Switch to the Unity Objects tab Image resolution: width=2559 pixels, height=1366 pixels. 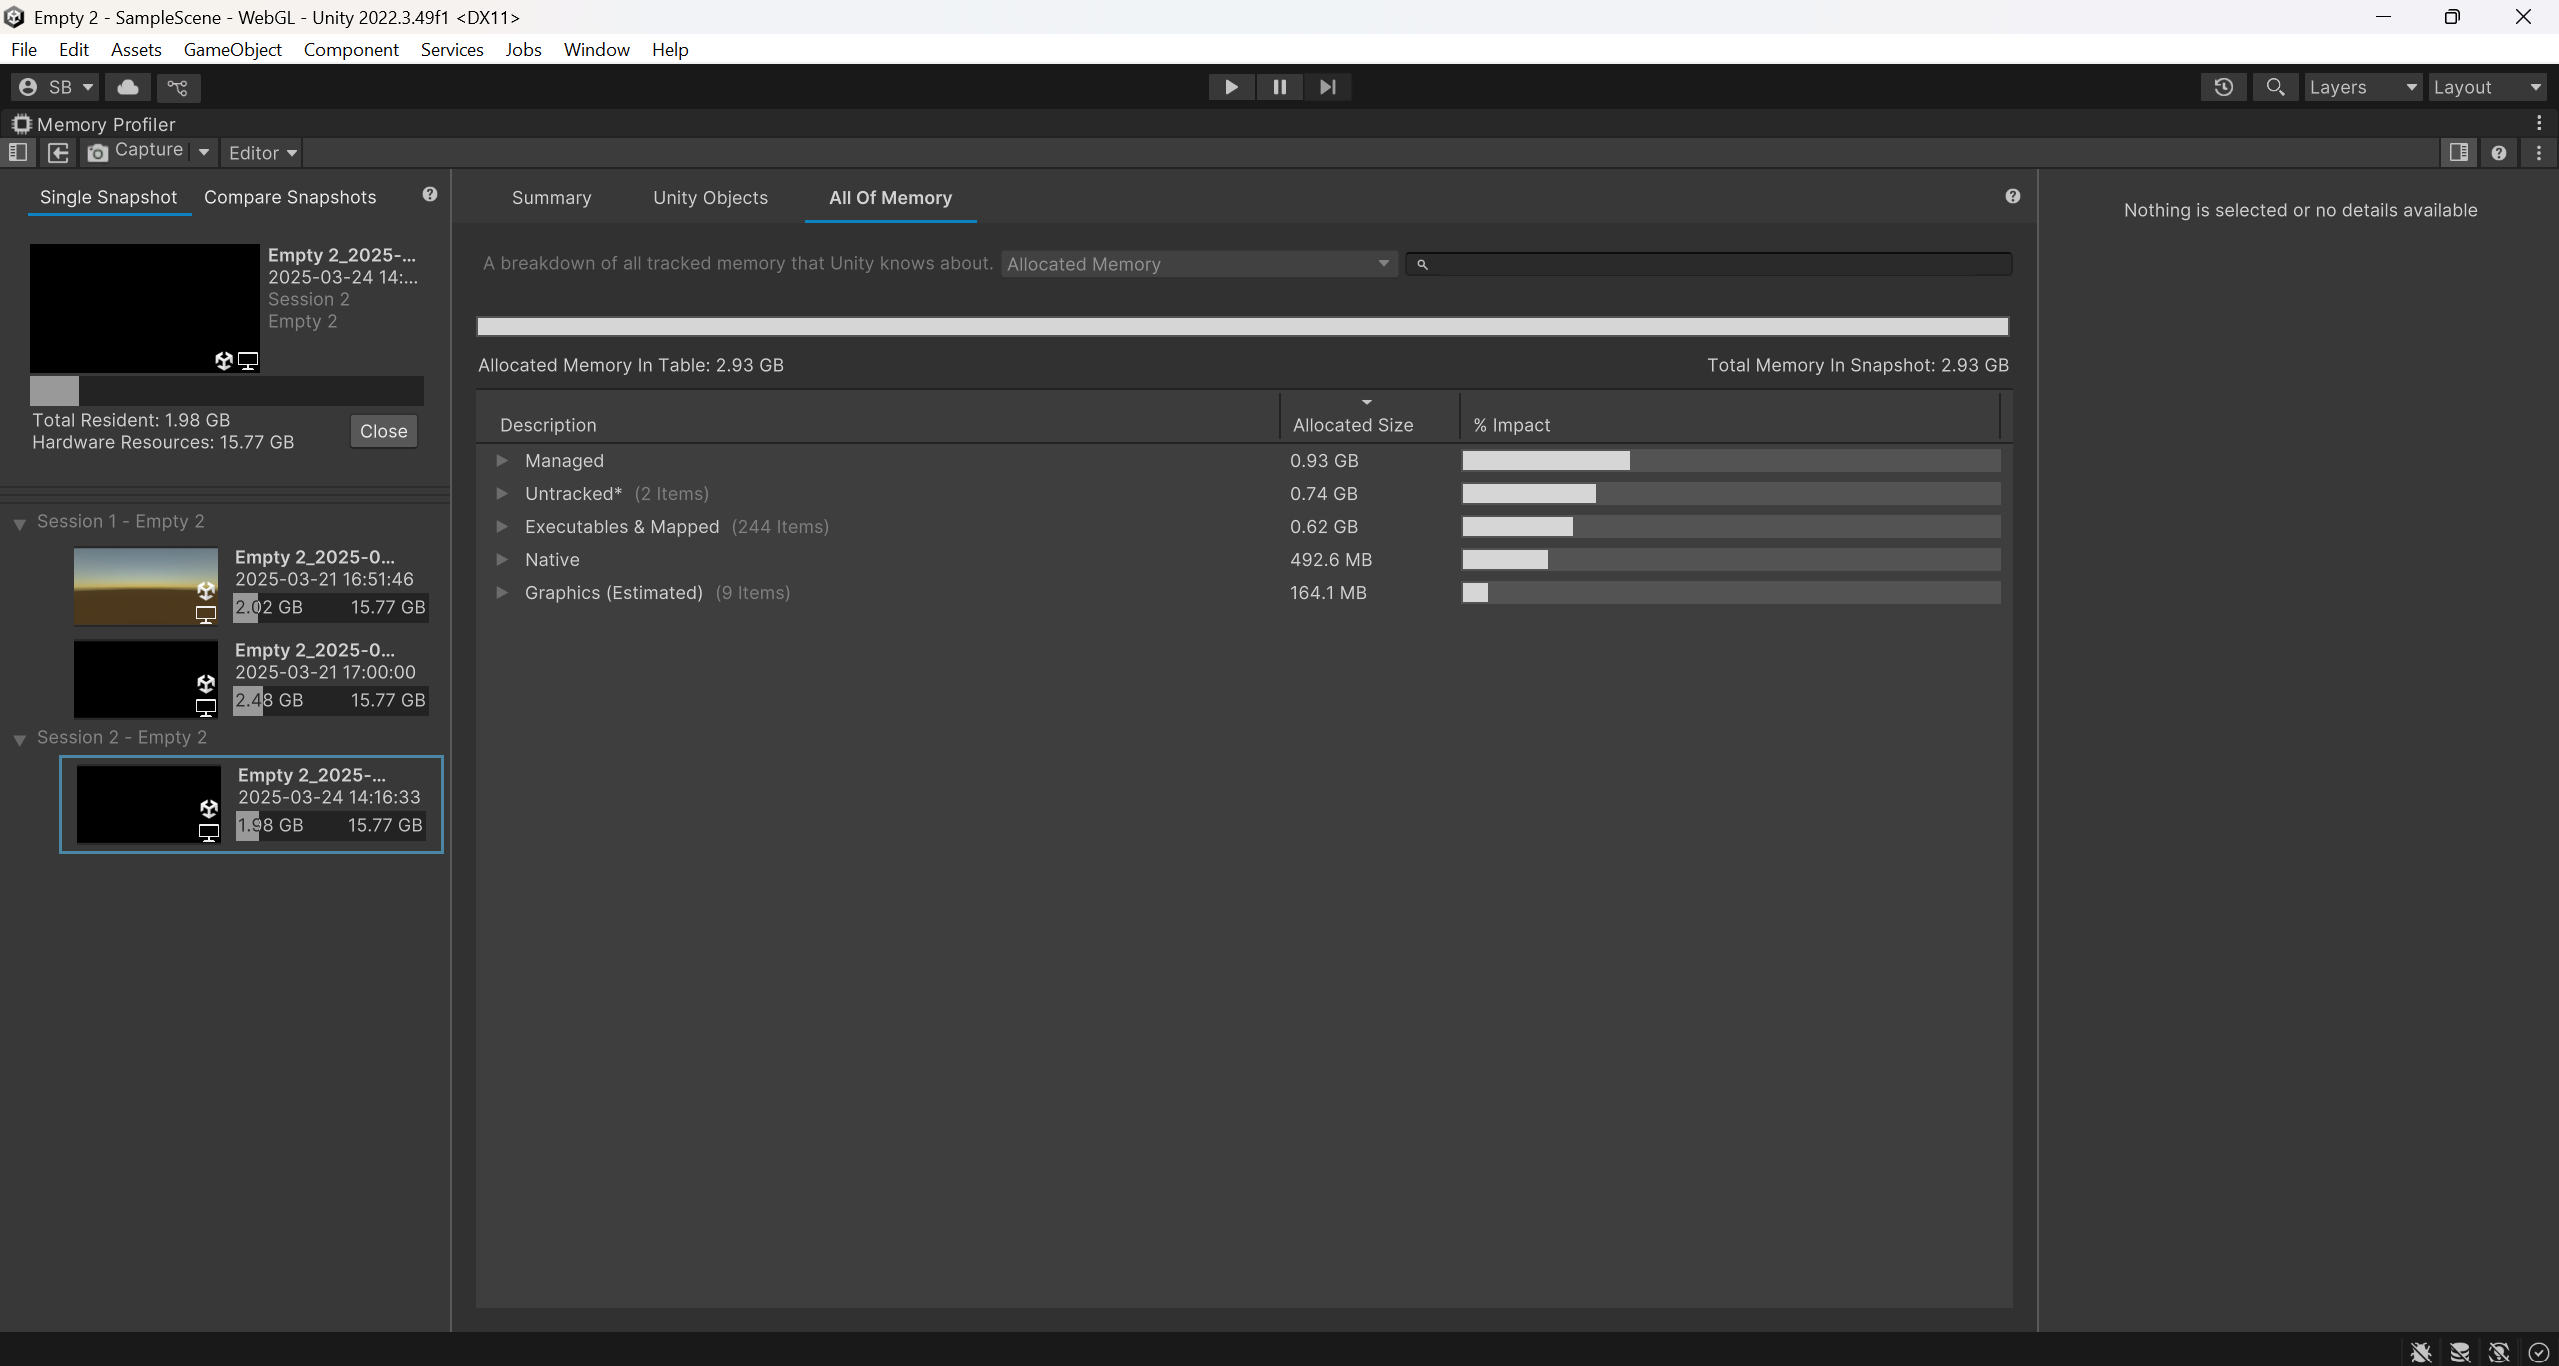tap(710, 198)
